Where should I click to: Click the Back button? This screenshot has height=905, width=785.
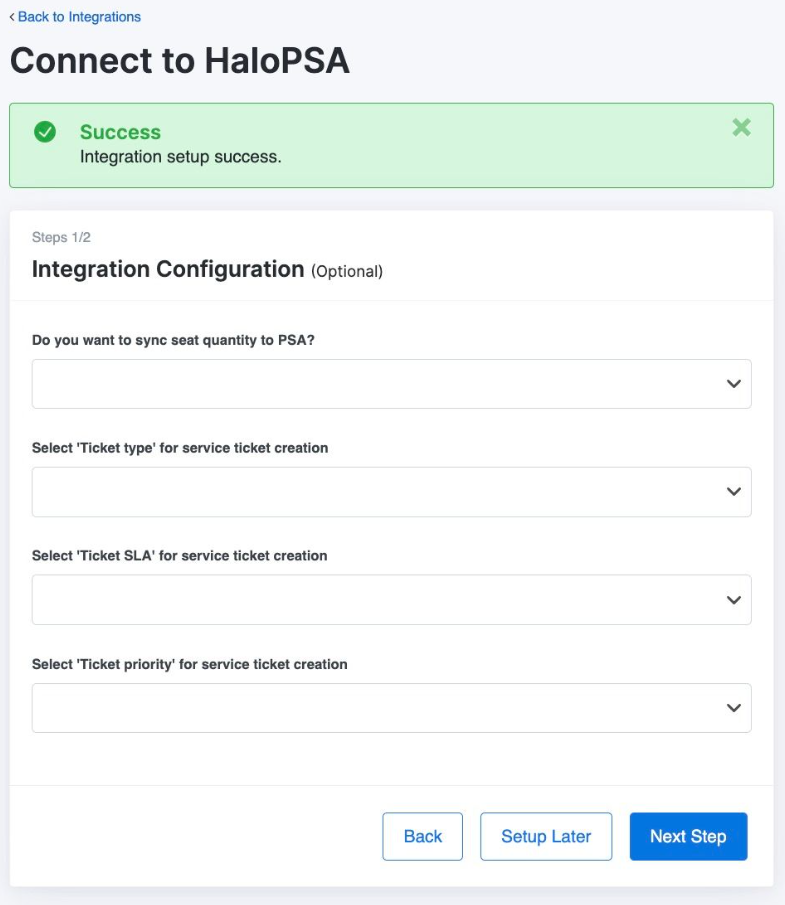tap(423, 836)
